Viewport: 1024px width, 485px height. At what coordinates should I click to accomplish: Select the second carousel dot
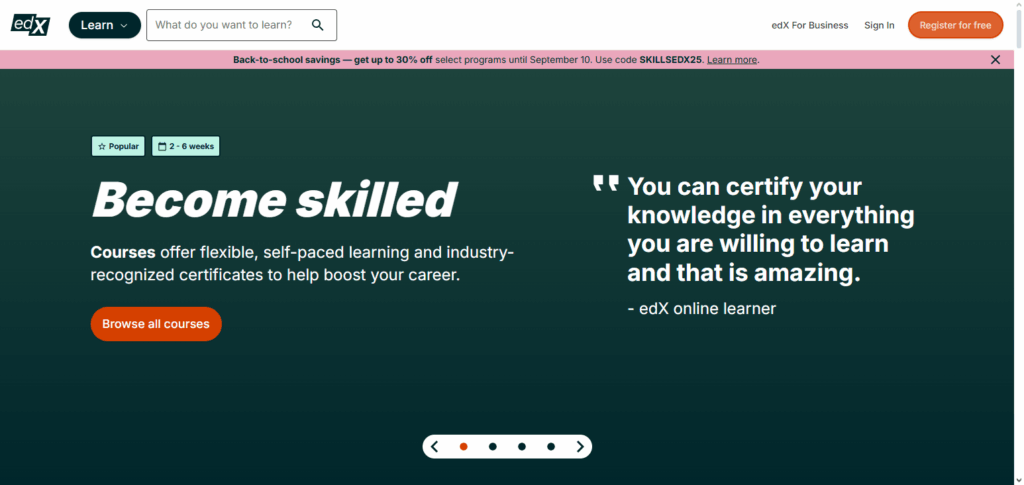pyautogui.click(x=493, y=446)
